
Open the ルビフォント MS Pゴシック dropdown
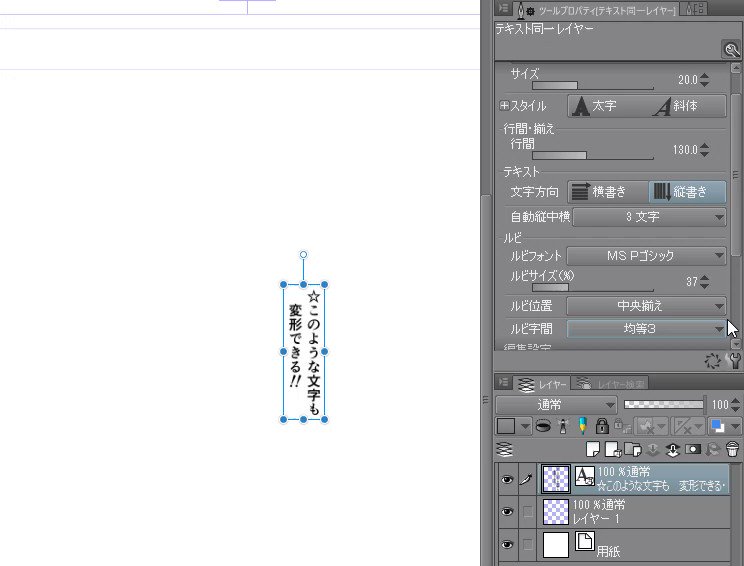click(646, 256)
